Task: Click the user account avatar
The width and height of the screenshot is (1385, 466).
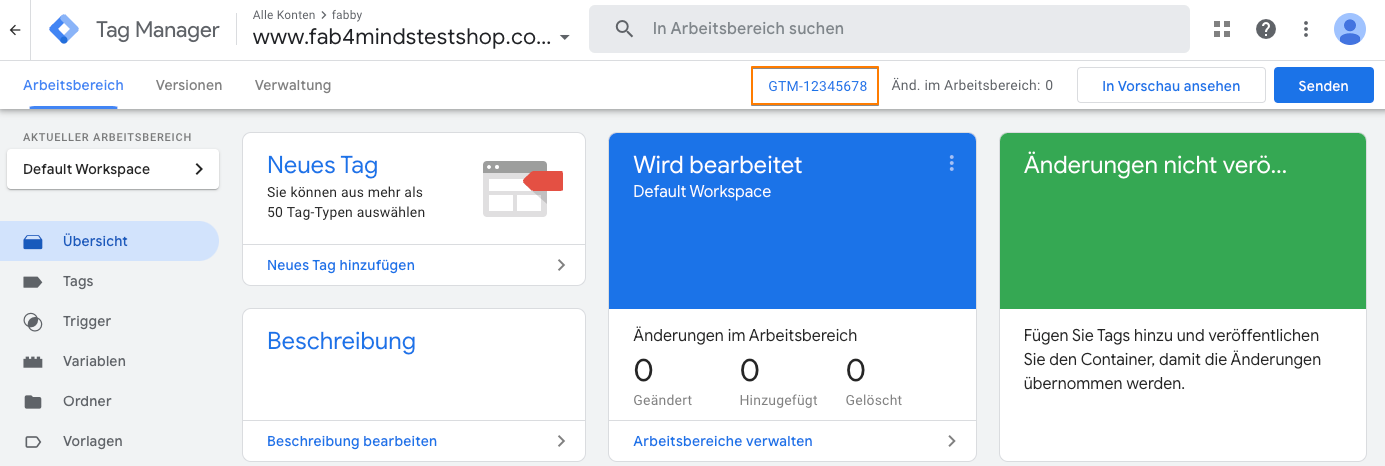Action: click(1349, 29)
